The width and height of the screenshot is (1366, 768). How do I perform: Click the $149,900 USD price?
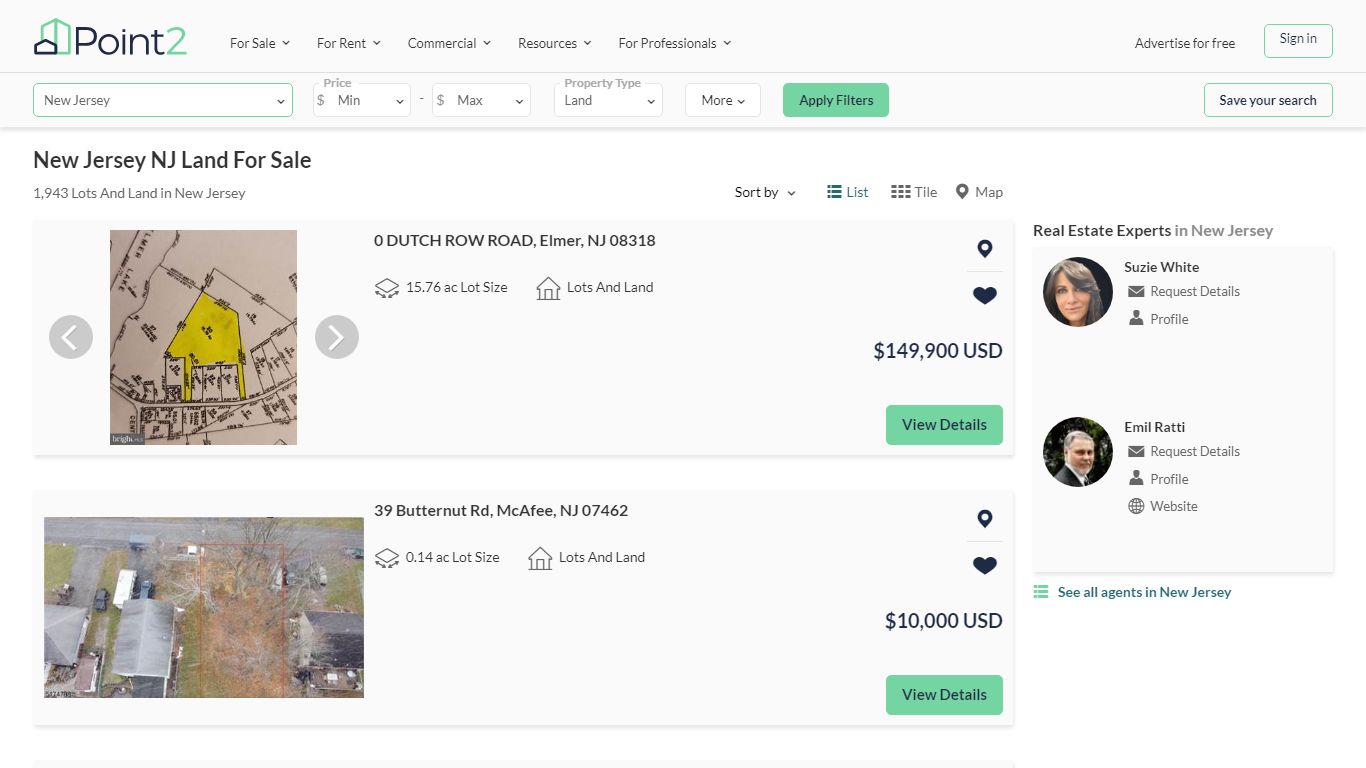(938, 351)
